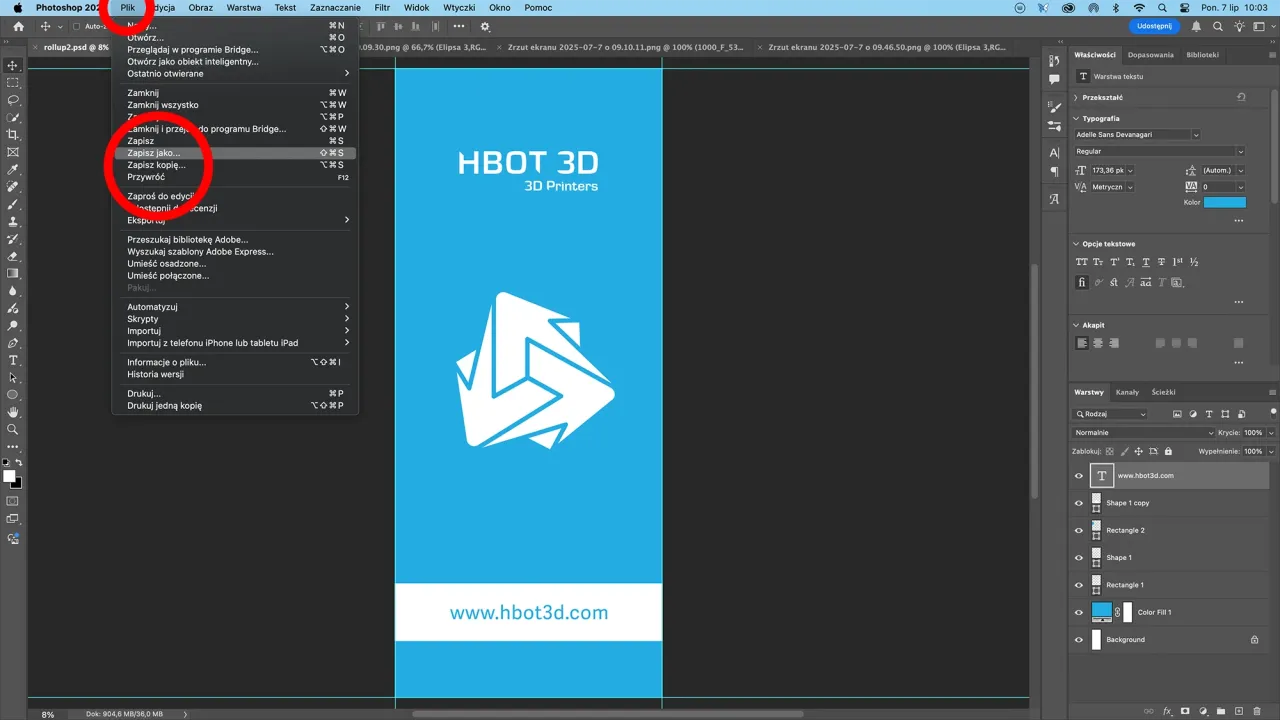The width and height of the screenshot is (1280, 720).
Task: Click the text Kolor swatch
Action: (x=1225, y=202)
